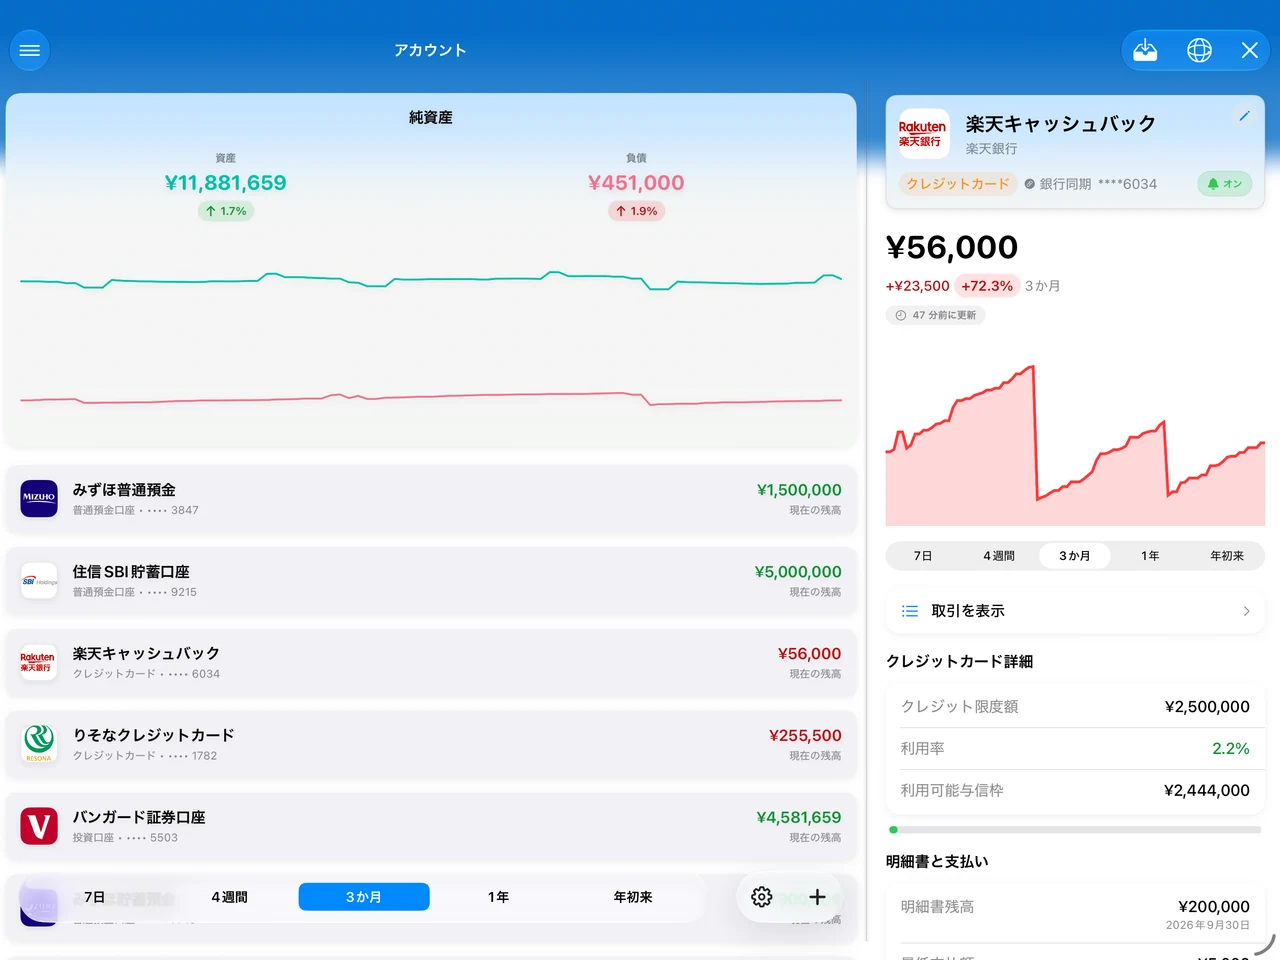Open the globe icon in header
This screenshot has height=960, width=1280.
pos(1199,50)
